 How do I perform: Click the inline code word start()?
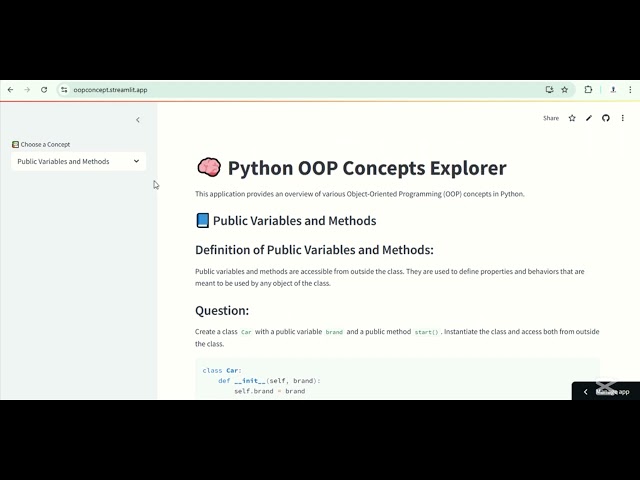pyautogui.click(x=426, y=332)
